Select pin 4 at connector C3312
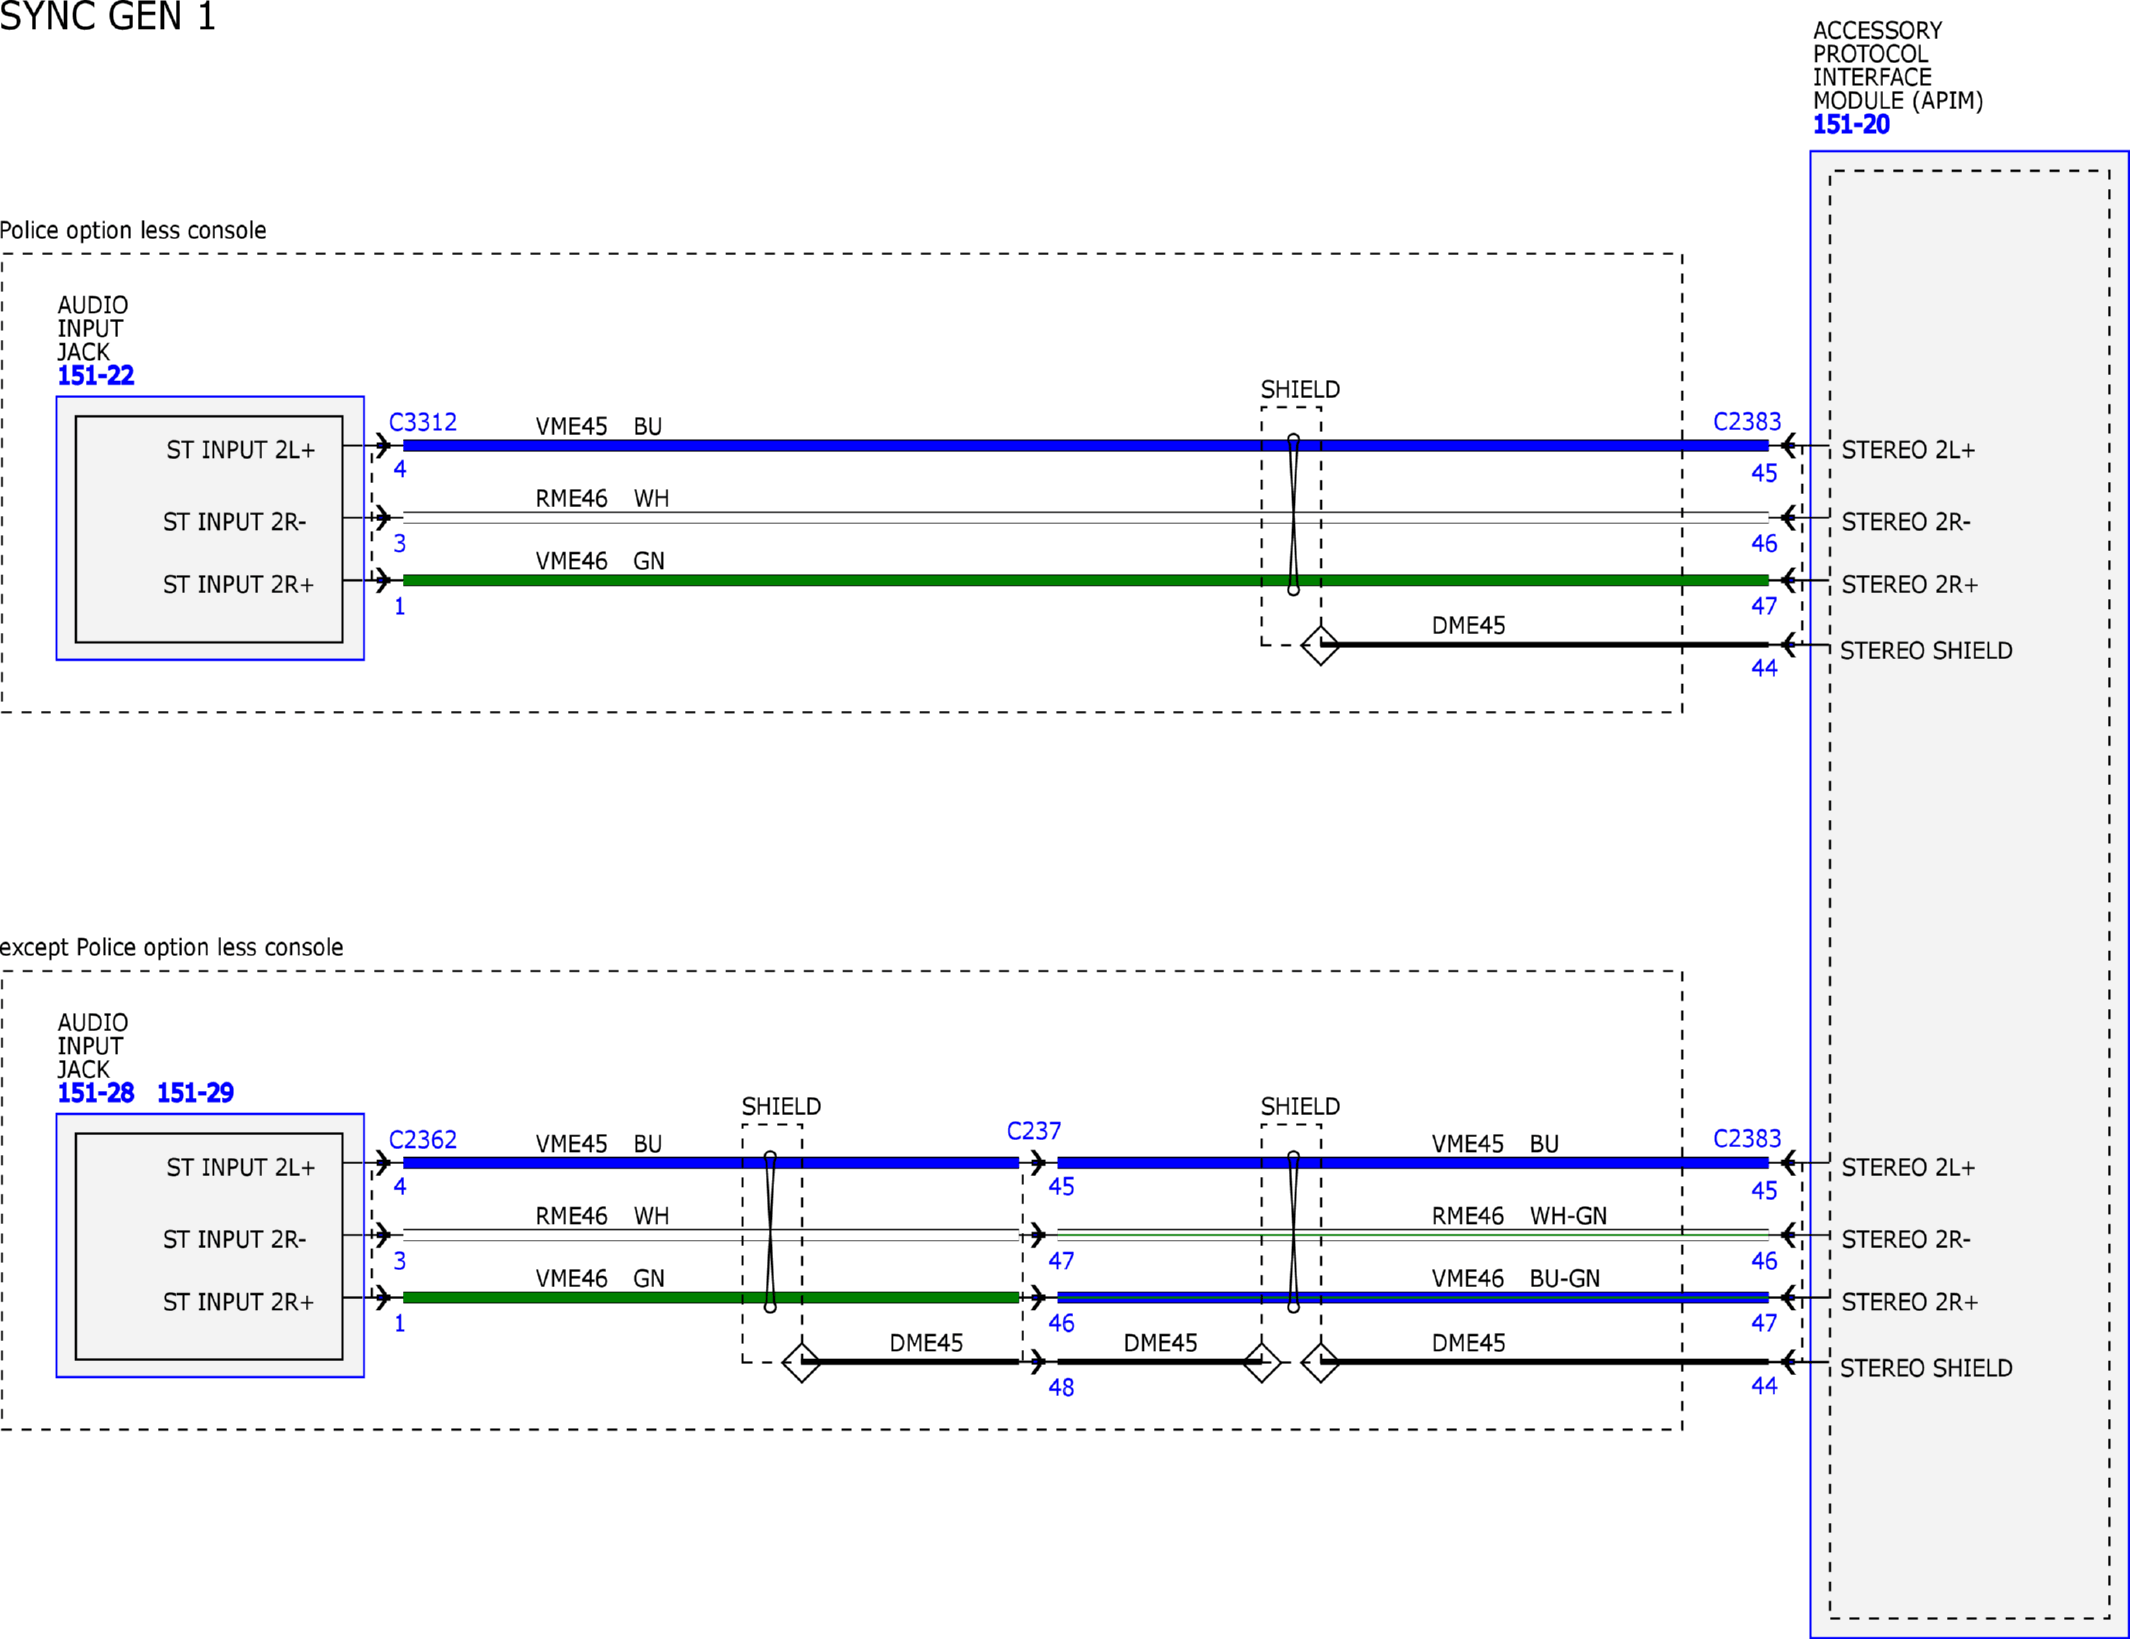This screenshot has width=2130, height=1639. [400, 469]
